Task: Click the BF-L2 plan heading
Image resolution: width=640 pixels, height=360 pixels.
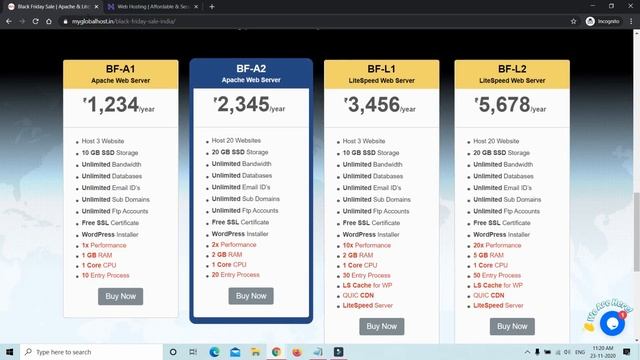Action: (512, 69)
